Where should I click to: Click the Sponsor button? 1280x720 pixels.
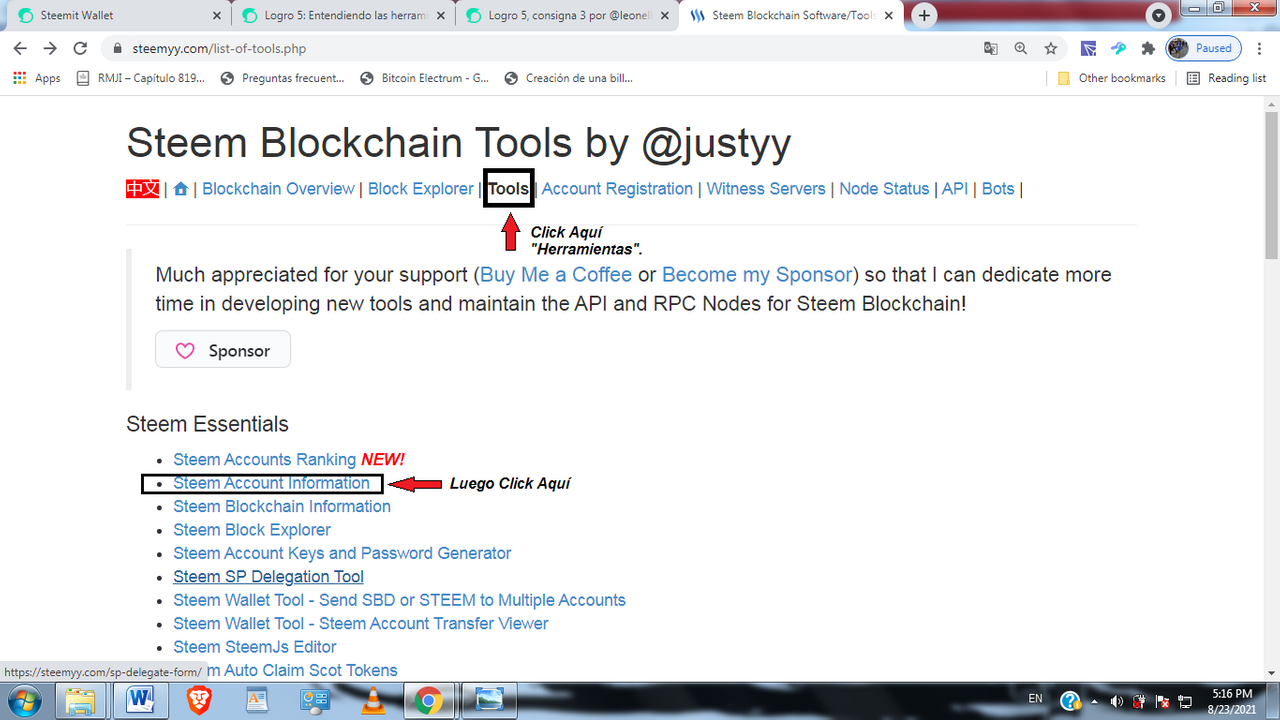click(223, 350)
